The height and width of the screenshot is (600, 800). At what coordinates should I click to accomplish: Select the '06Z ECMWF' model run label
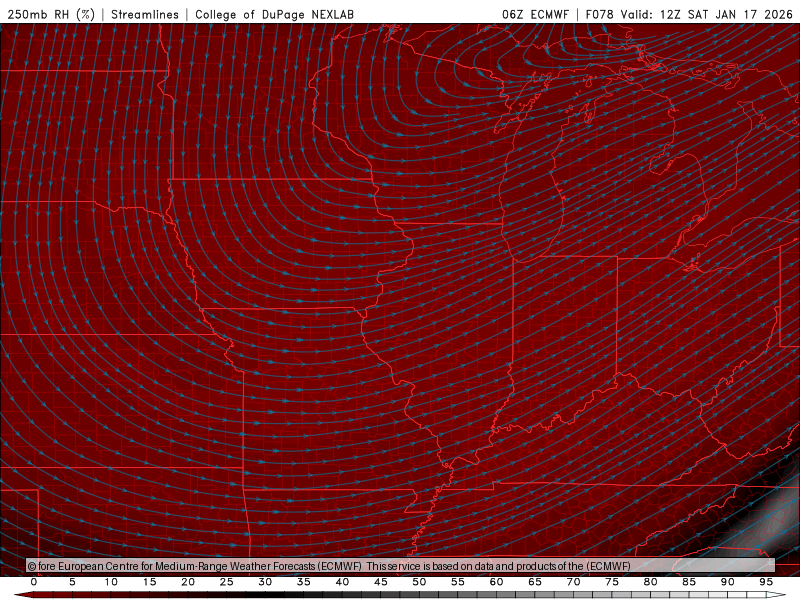[x=535, y=14]
